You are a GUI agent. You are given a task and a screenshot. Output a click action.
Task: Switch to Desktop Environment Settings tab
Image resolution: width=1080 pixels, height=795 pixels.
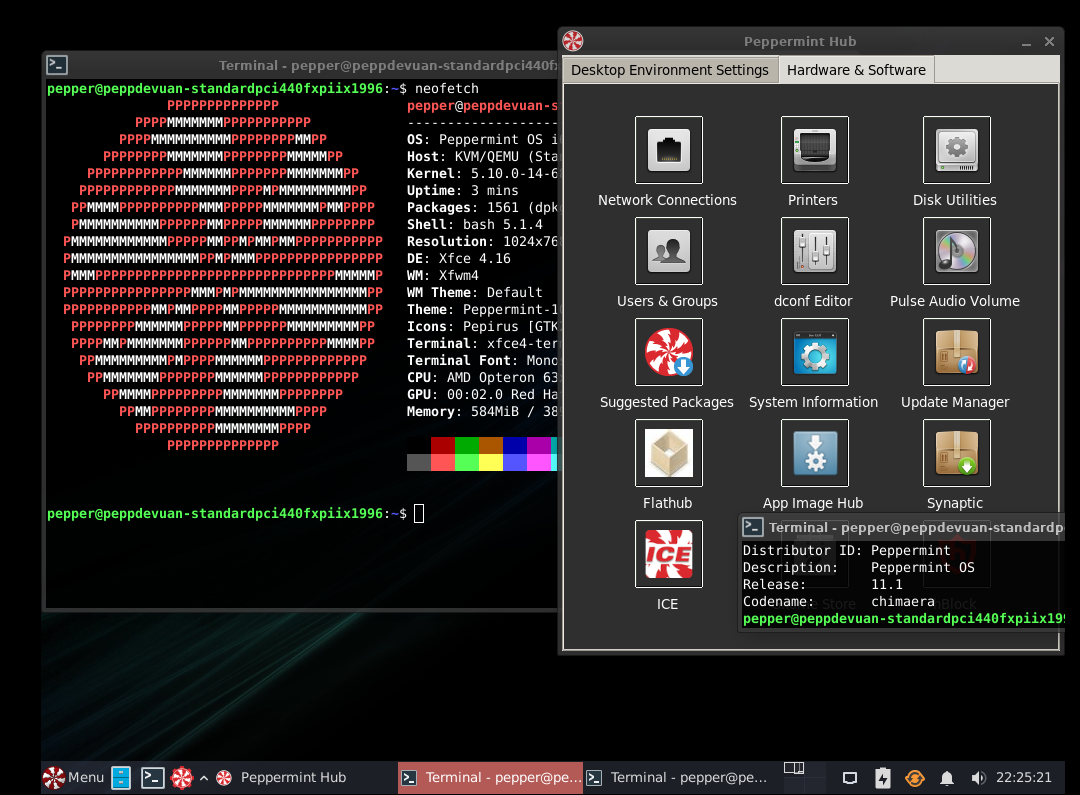tap(669, 70)
